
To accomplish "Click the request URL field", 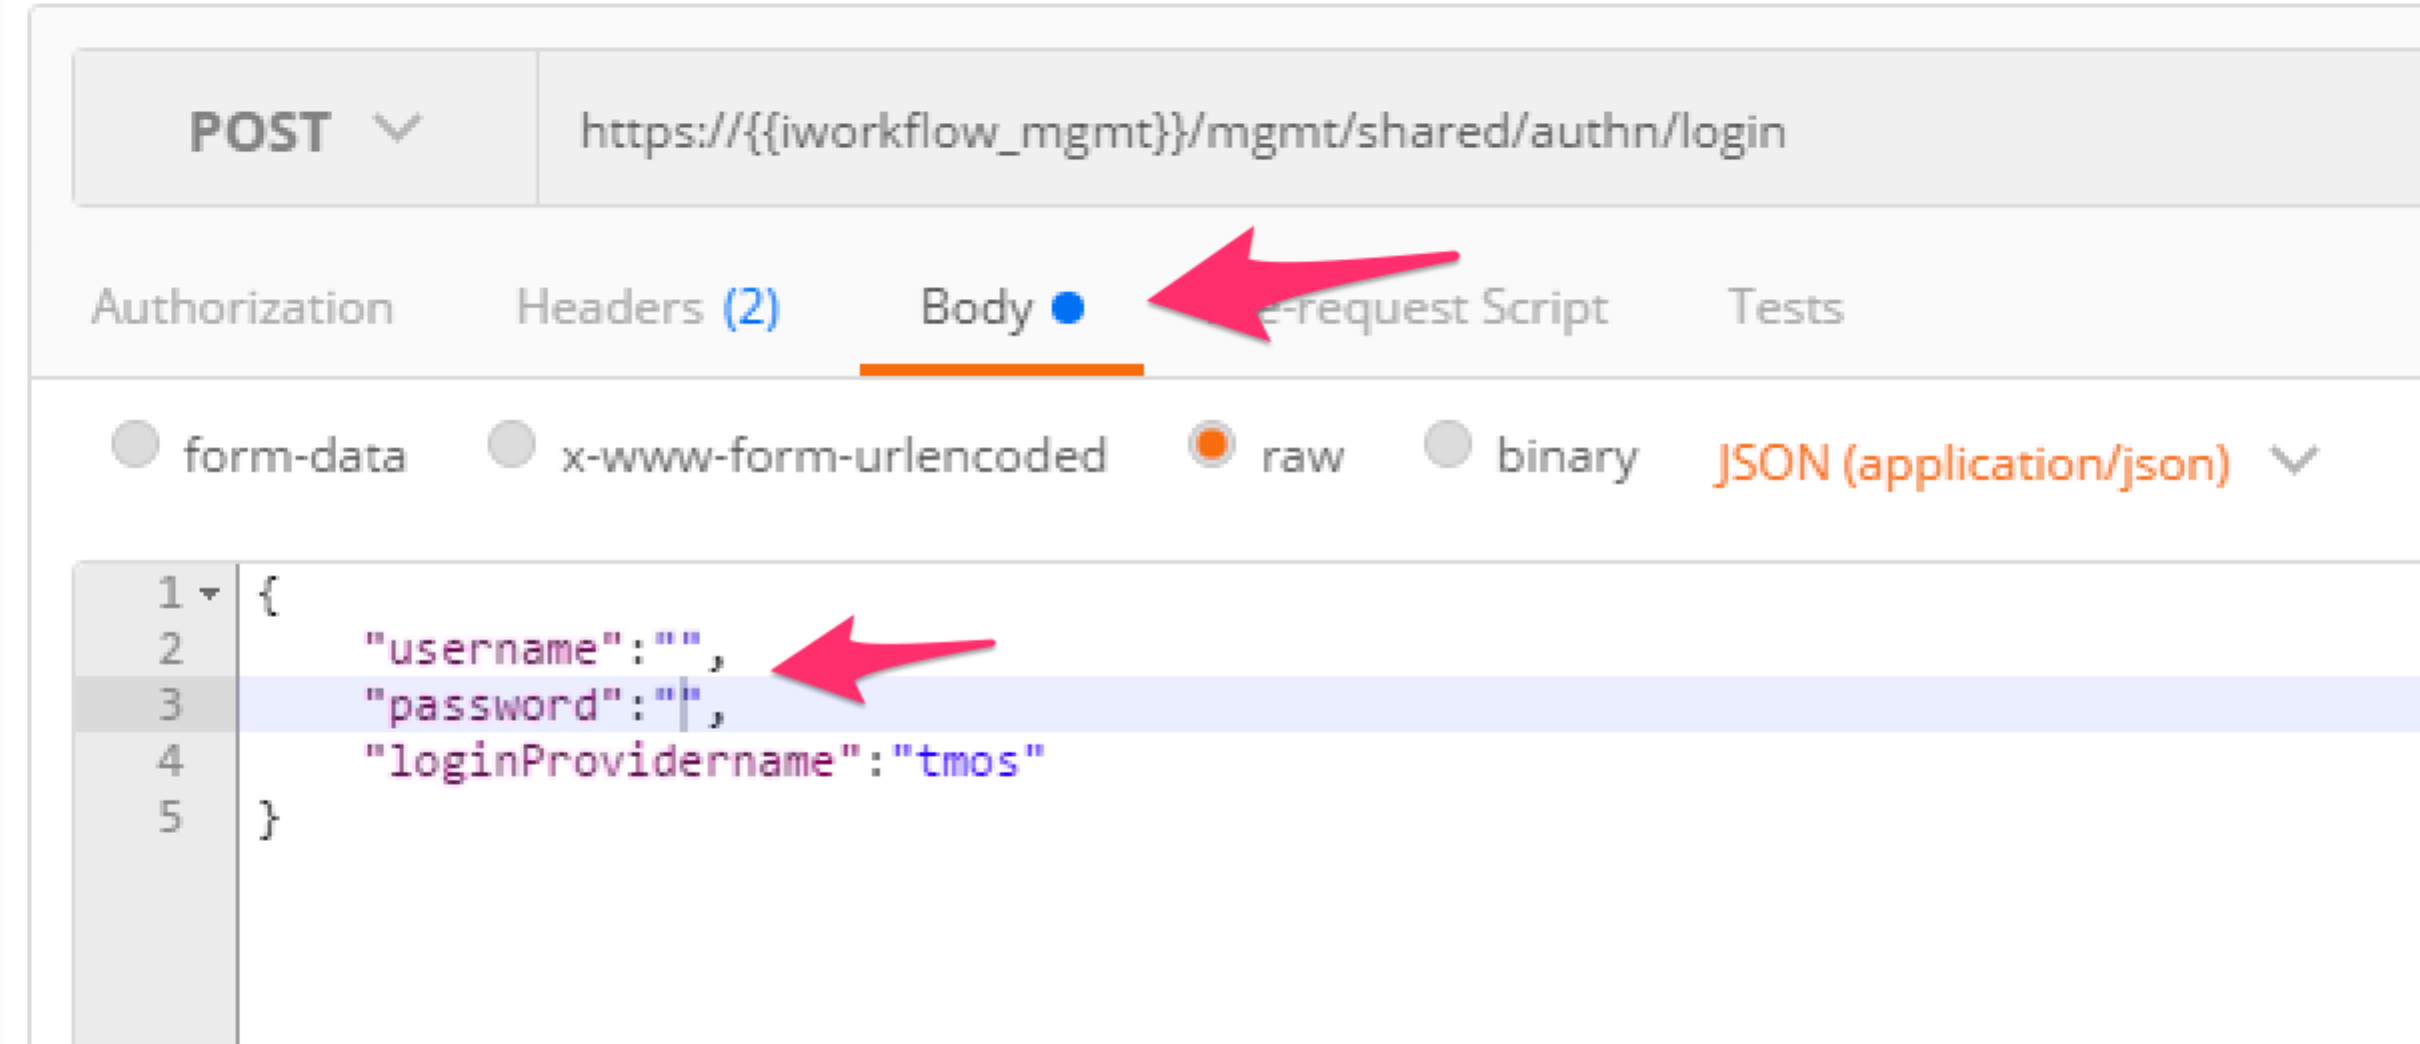I will click(x=1478, y=129).
